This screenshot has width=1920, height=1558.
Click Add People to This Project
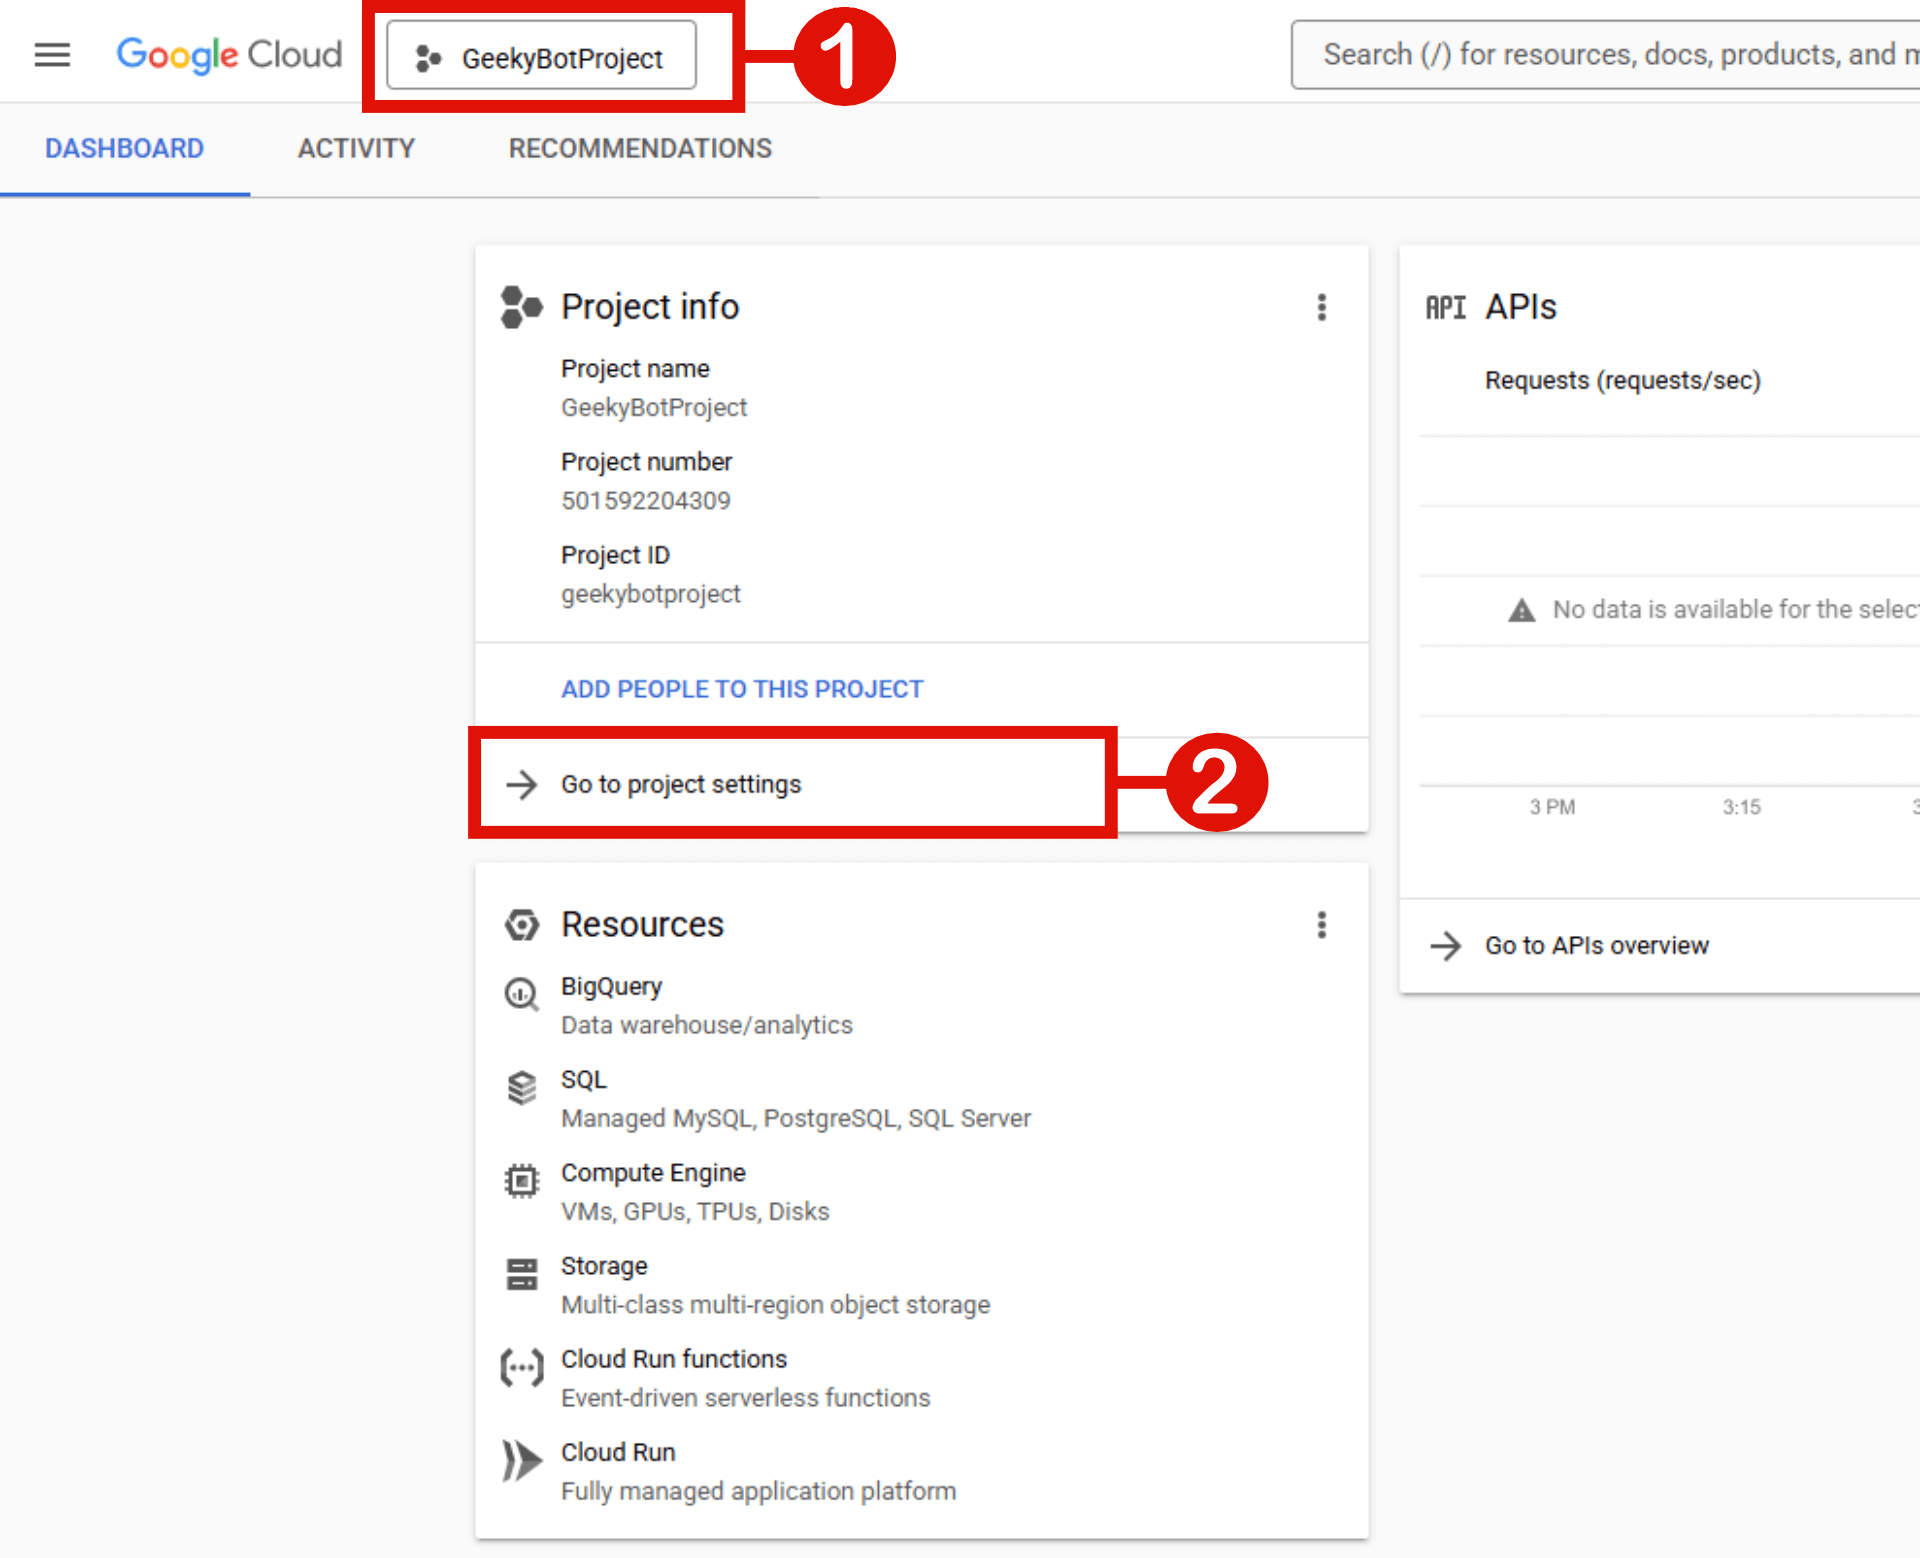pyautogui.click(x=741, y=689)
